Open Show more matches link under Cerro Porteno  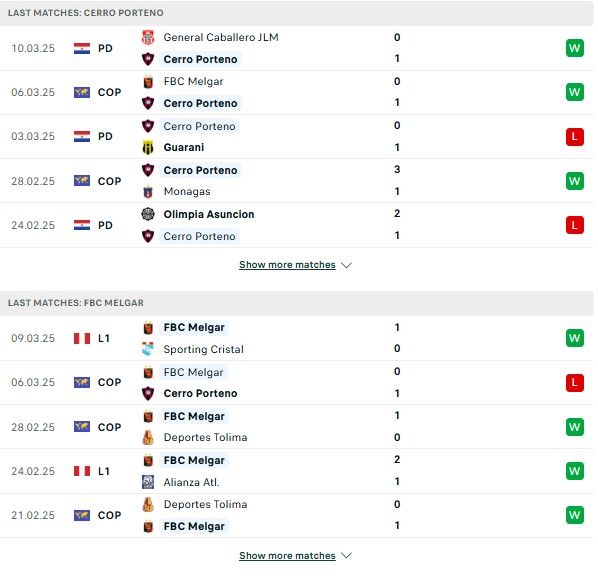(x=287, y=265)
